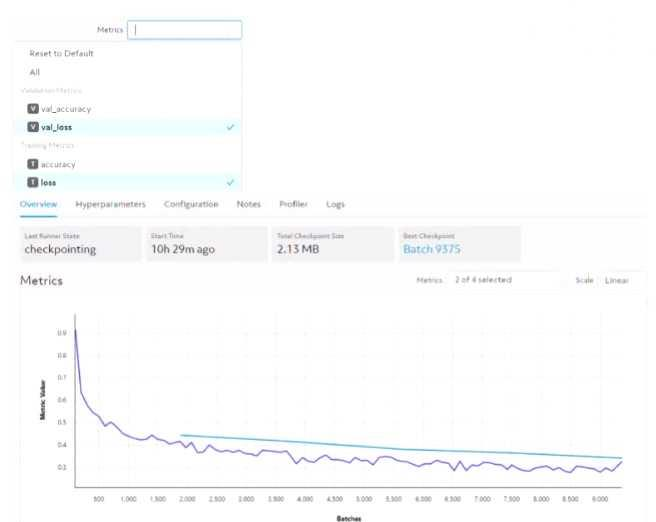656x522 pixels.
Task: Click the T badge beside loss
Action: click(x=33, y=182)
